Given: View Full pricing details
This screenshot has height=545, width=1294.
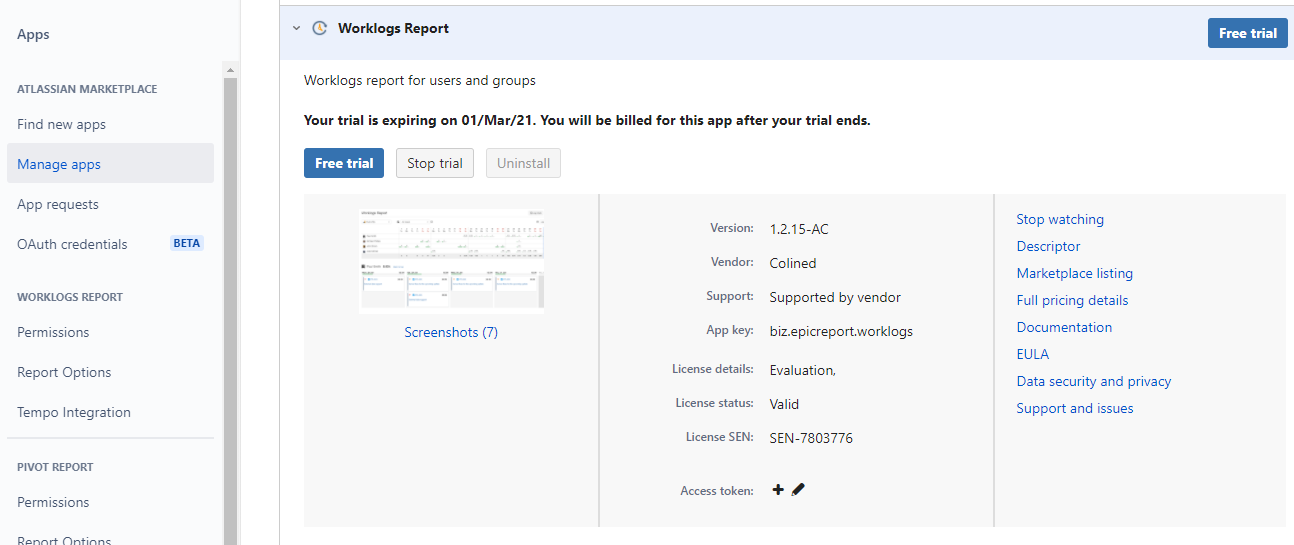Looking at the screenshot, I should [x=1072, y=300].
